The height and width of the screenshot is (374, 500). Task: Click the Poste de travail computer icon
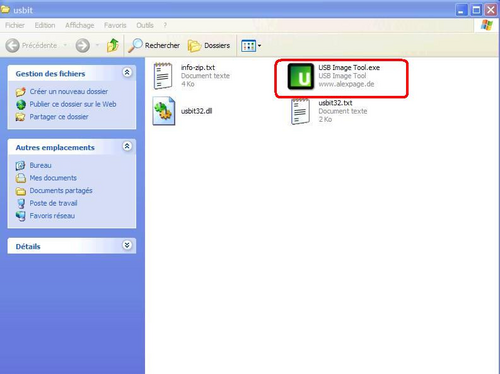tap(21, 203)
